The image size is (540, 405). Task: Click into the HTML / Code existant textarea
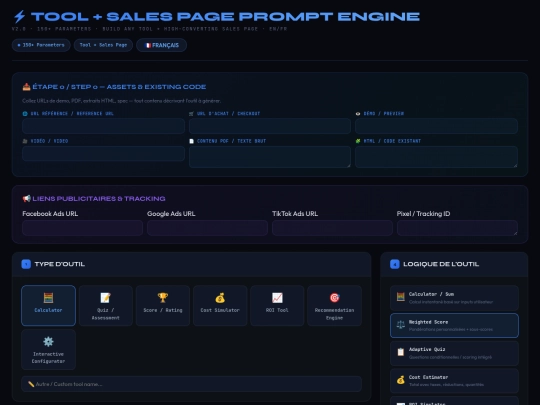(436, 157)
